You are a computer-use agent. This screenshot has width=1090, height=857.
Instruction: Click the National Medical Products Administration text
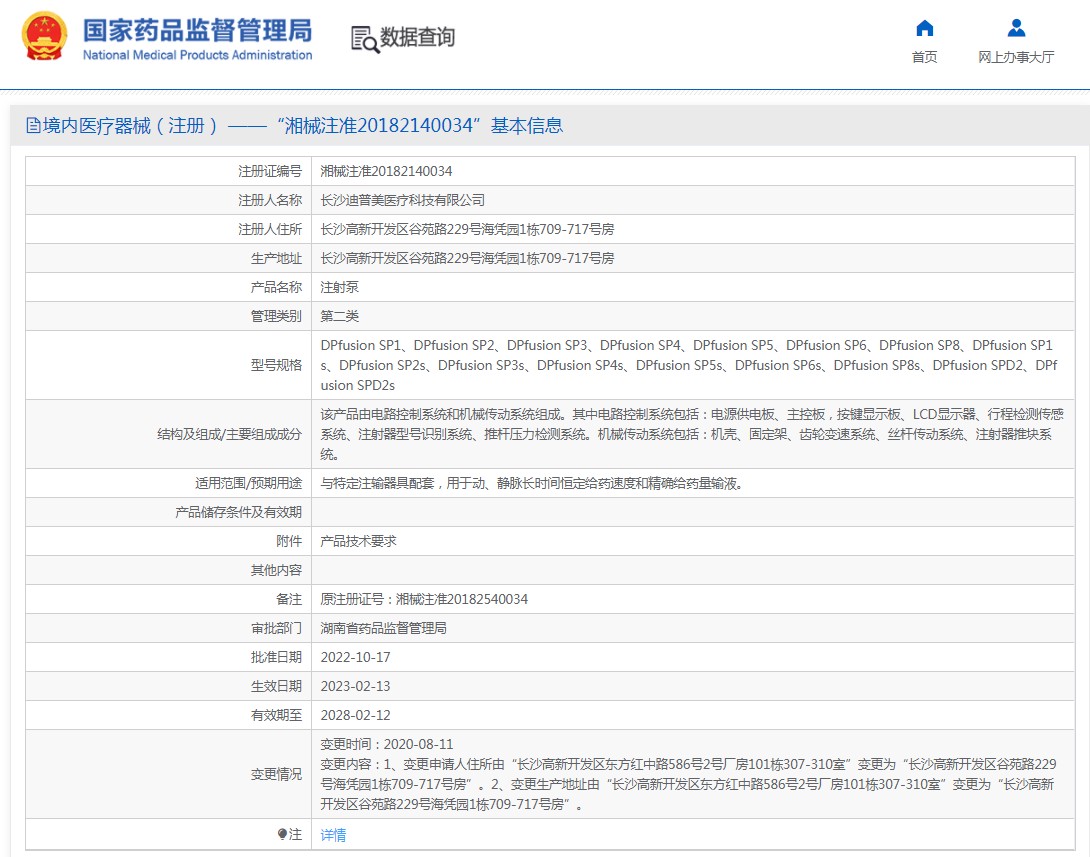197,55
